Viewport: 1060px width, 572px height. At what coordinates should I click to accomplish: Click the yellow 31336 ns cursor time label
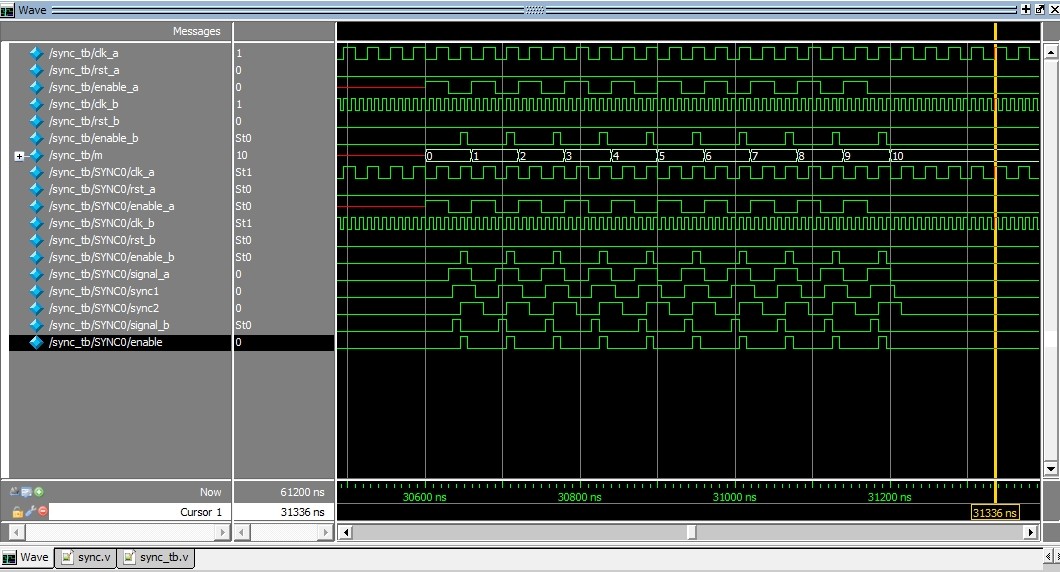(x=994, y=513)
